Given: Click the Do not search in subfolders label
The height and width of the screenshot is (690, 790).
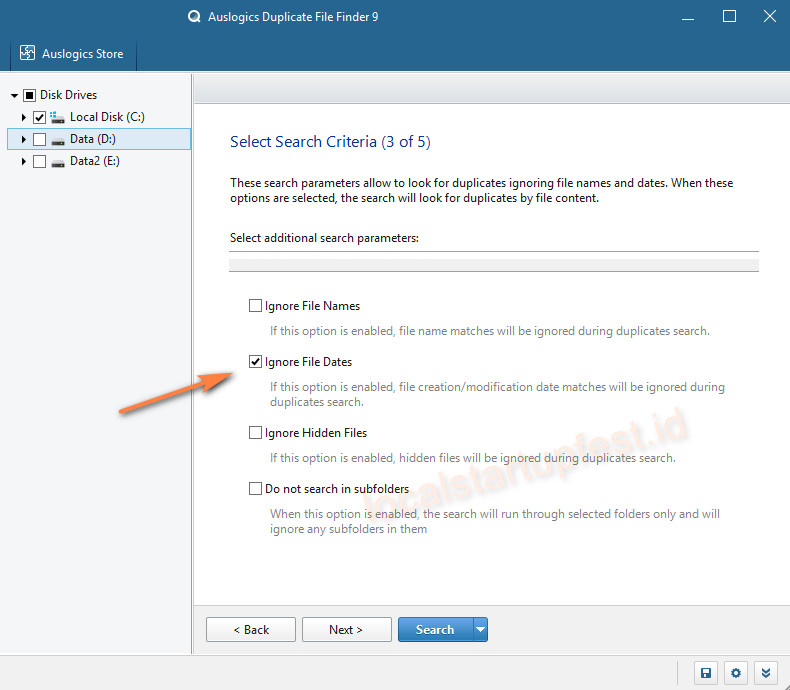Looking at the screenshot, I should [337, 489].
